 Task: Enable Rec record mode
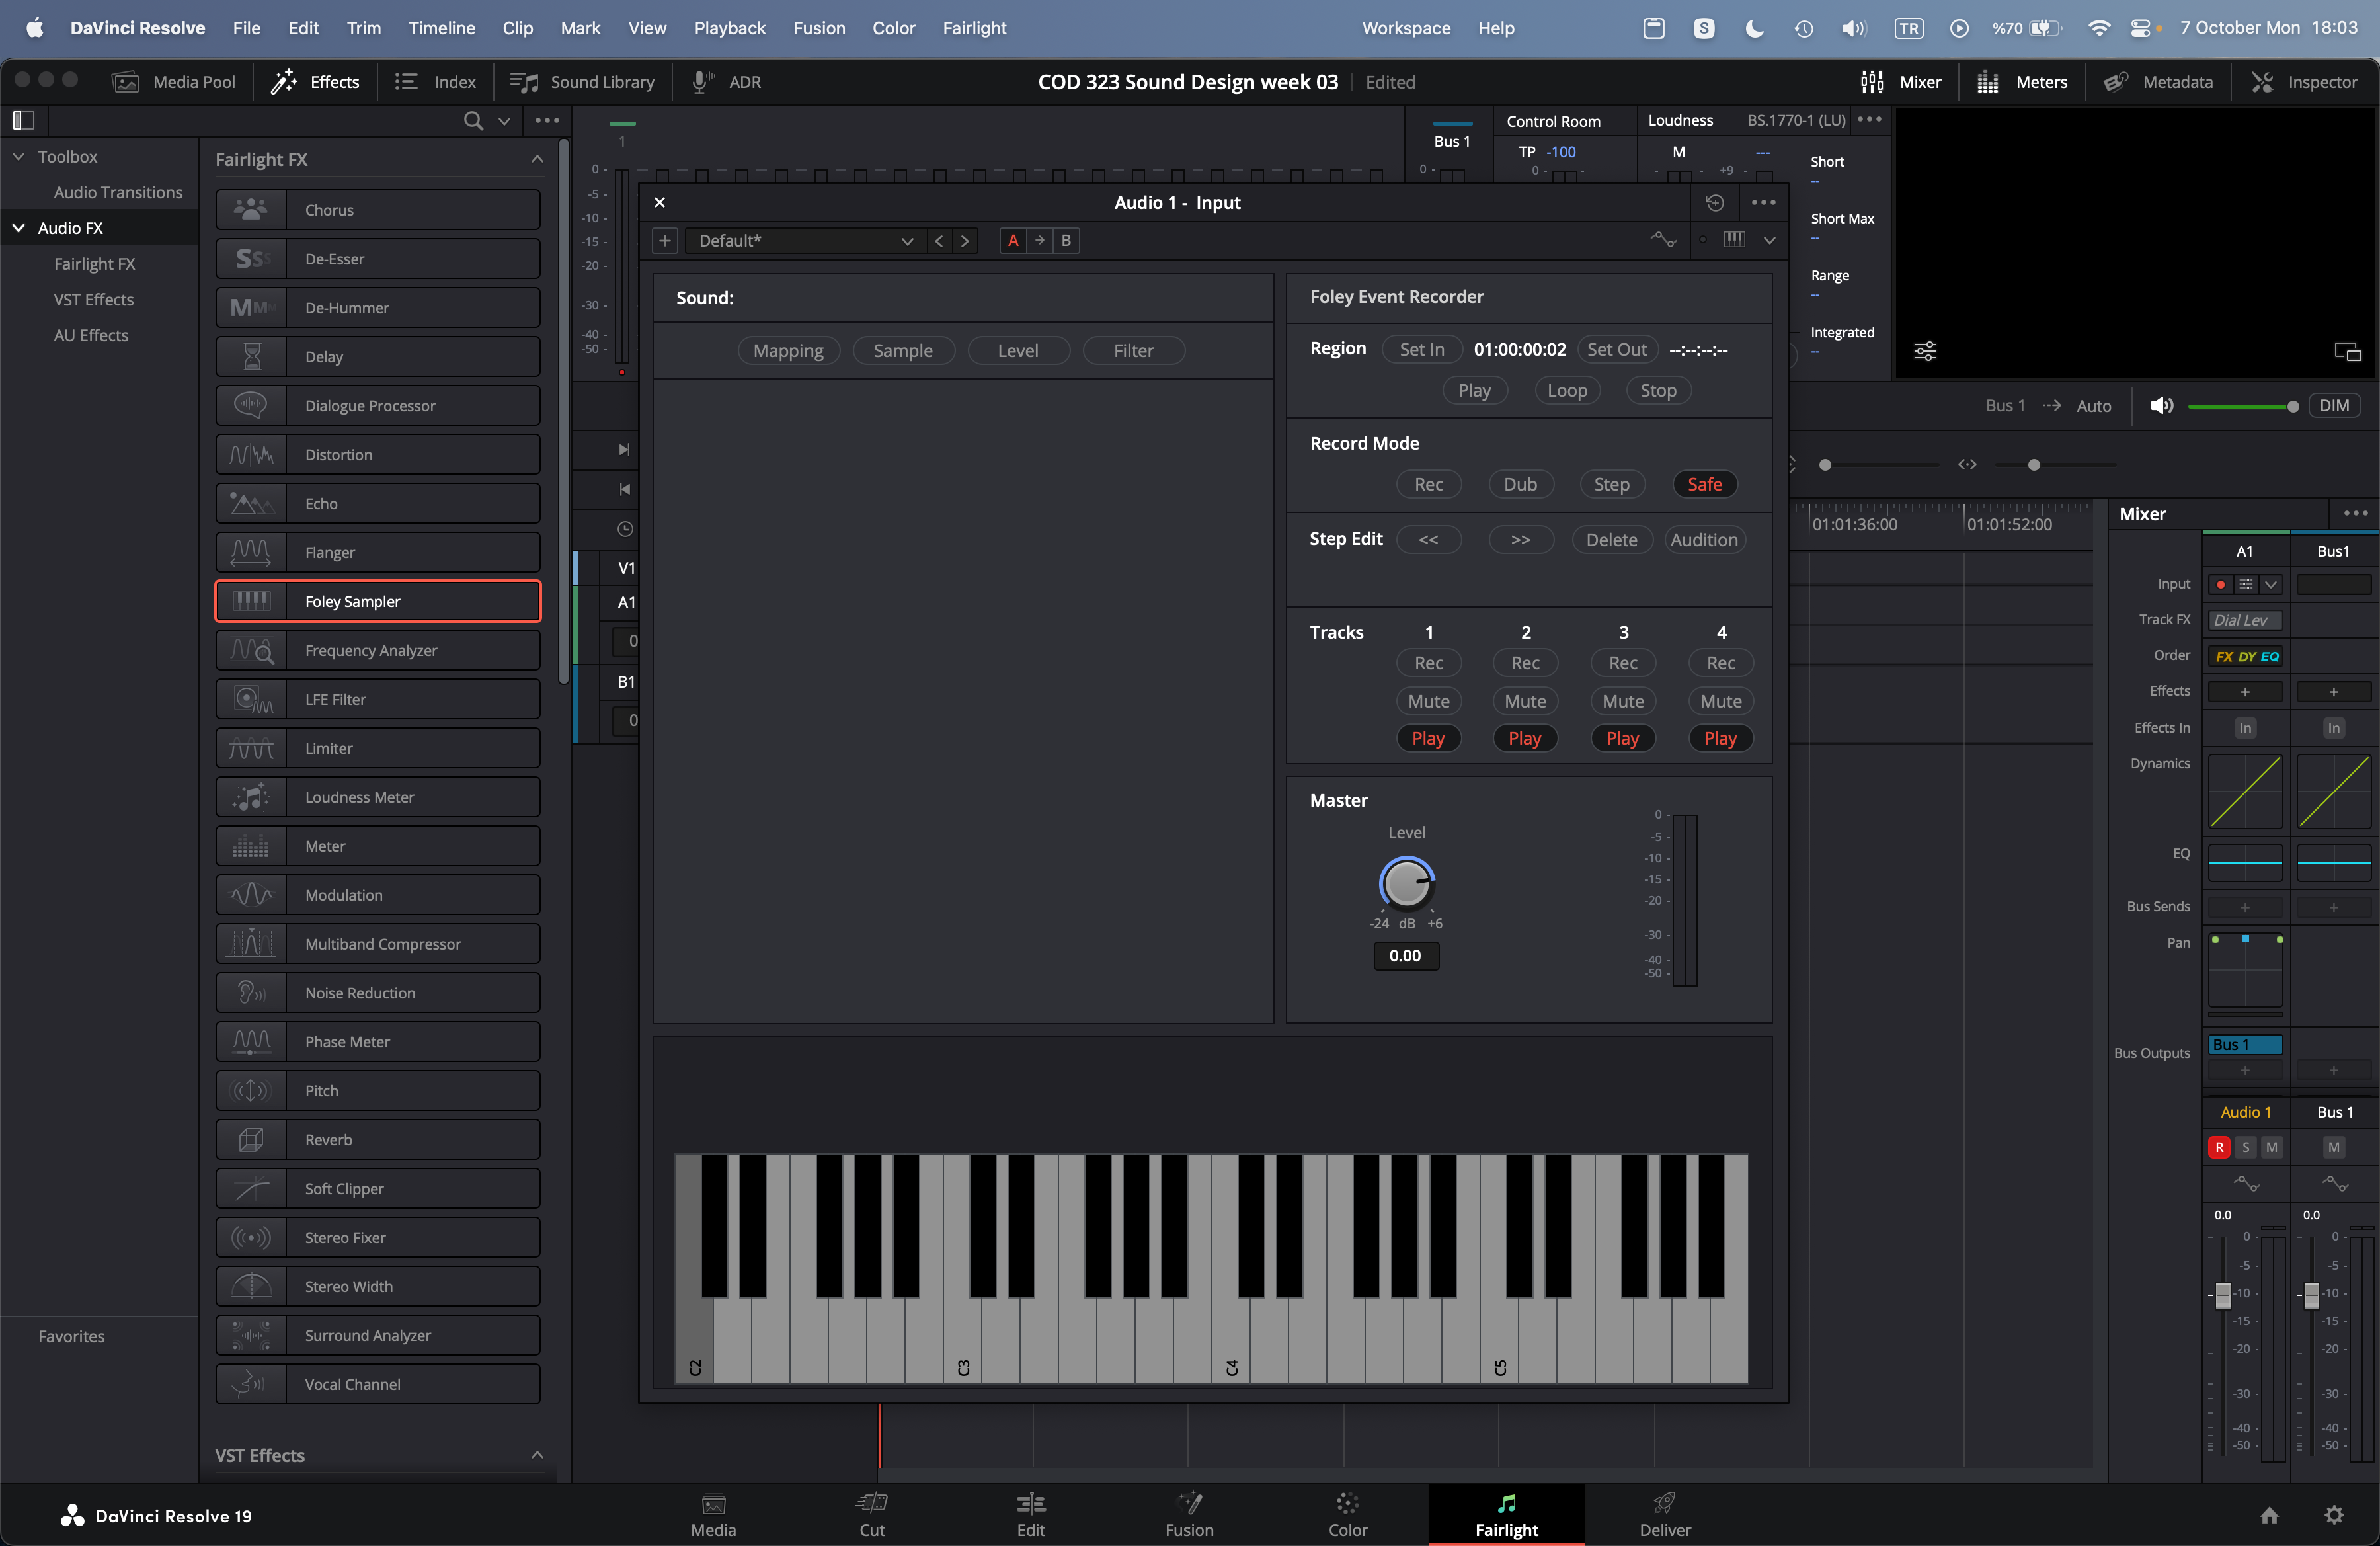[x=1428, y=484]
